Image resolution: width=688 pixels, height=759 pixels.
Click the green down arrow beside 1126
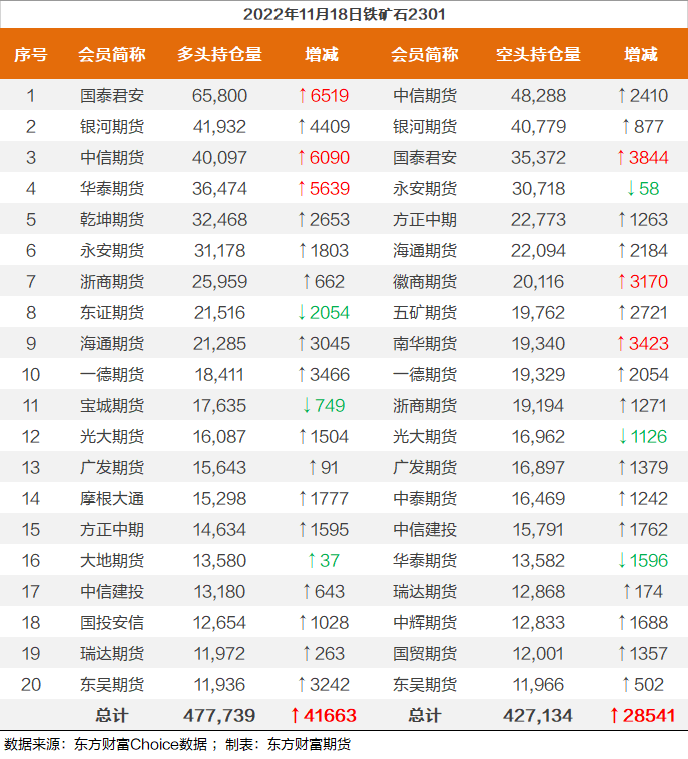(x=621, y=437)
